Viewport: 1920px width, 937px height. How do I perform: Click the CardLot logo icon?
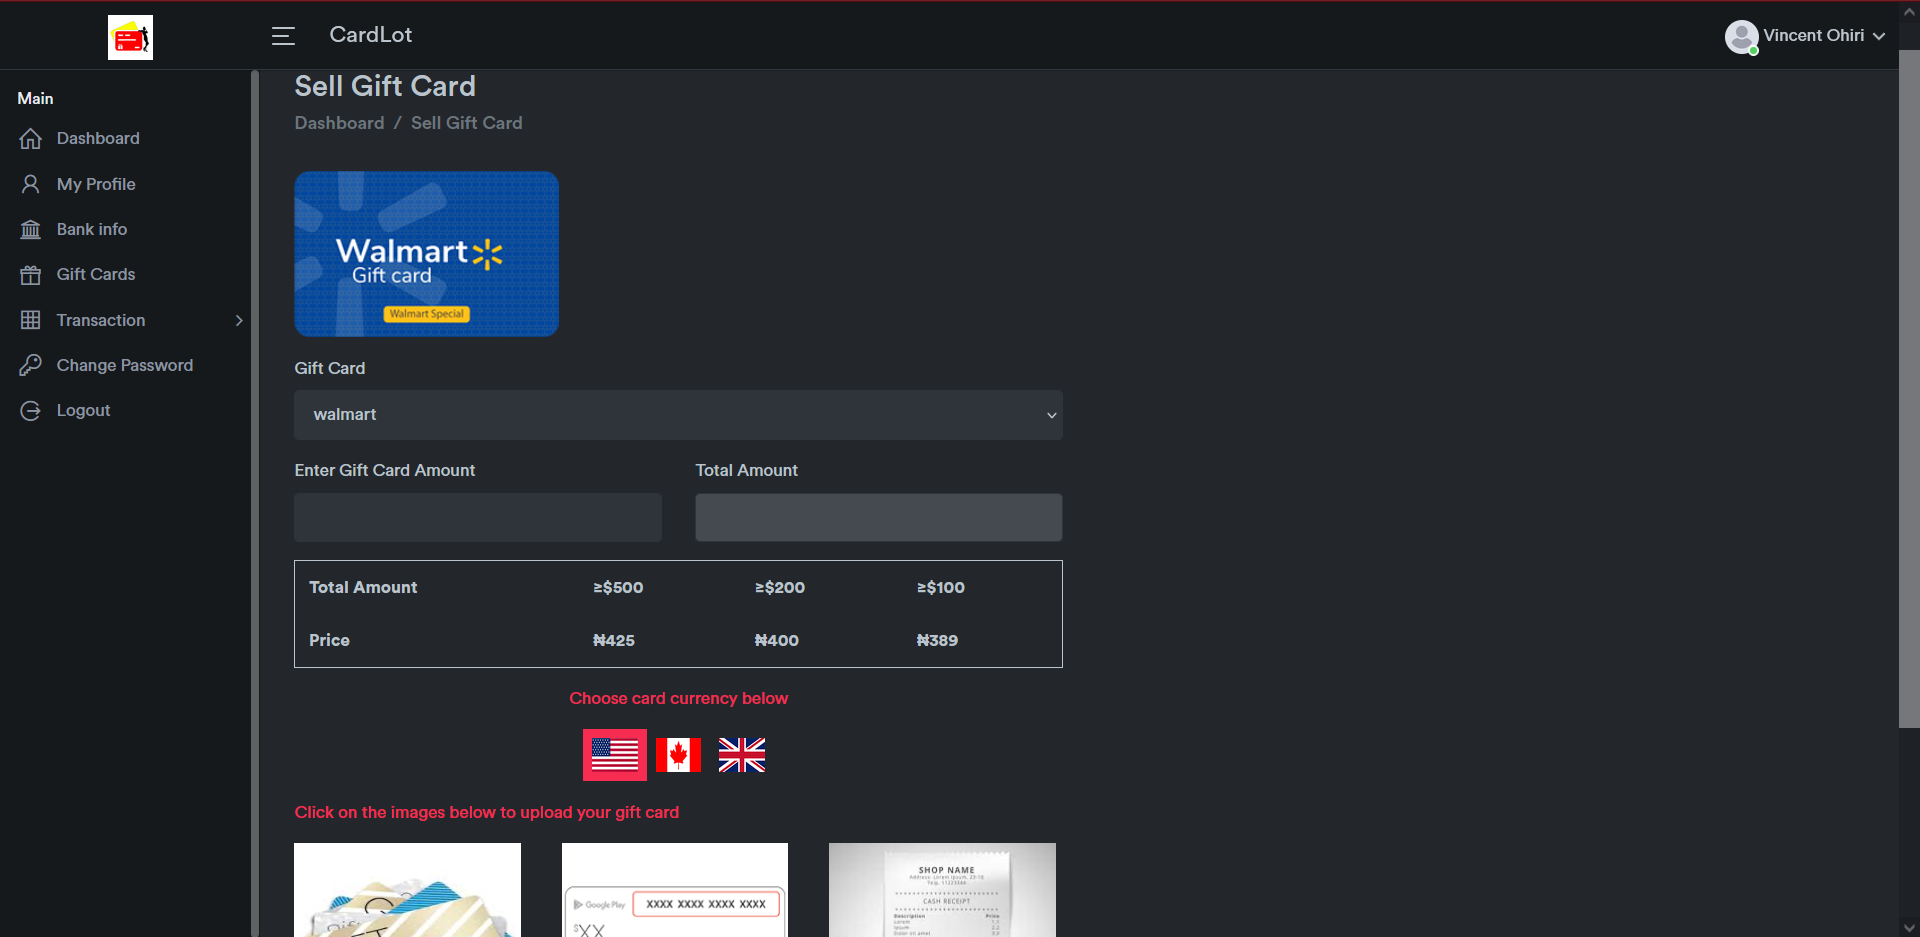[x=130, y=38]
